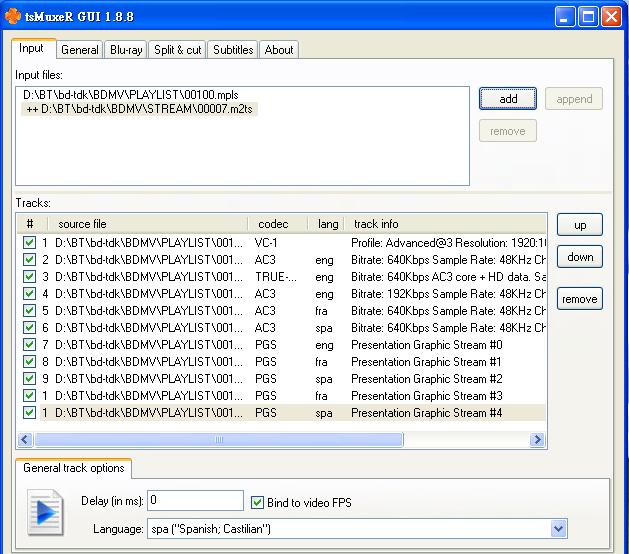629x554 pixels.
Task: Toggle Bind to video FPS checkbox
Action: coord(257,503)
